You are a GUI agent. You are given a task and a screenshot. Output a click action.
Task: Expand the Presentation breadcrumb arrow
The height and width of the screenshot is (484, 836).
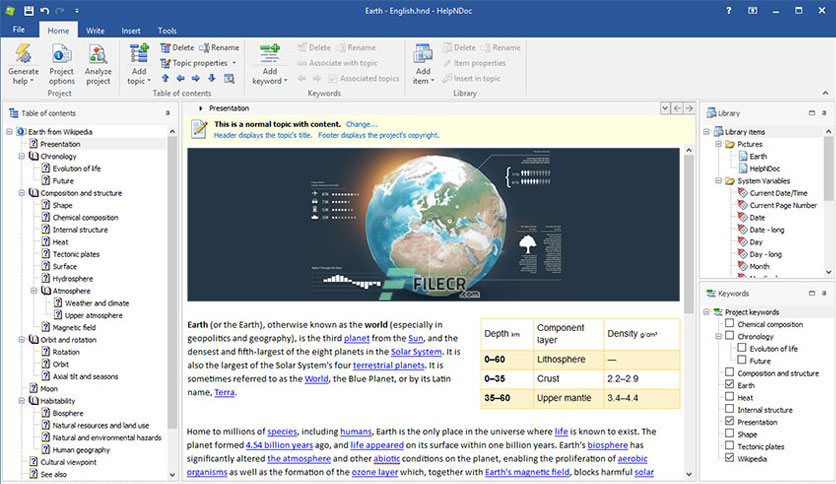pos(200,108)
